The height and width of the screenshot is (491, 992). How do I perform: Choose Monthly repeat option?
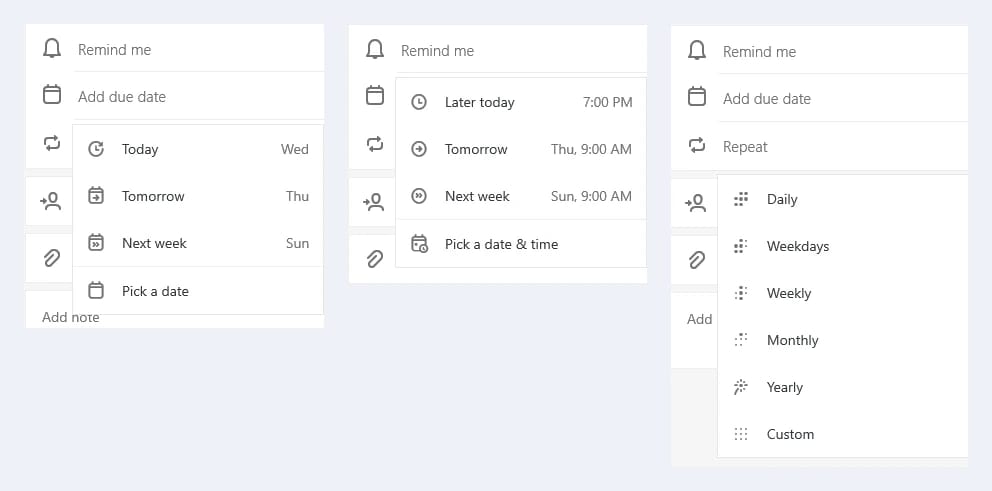tap(843, 340)
